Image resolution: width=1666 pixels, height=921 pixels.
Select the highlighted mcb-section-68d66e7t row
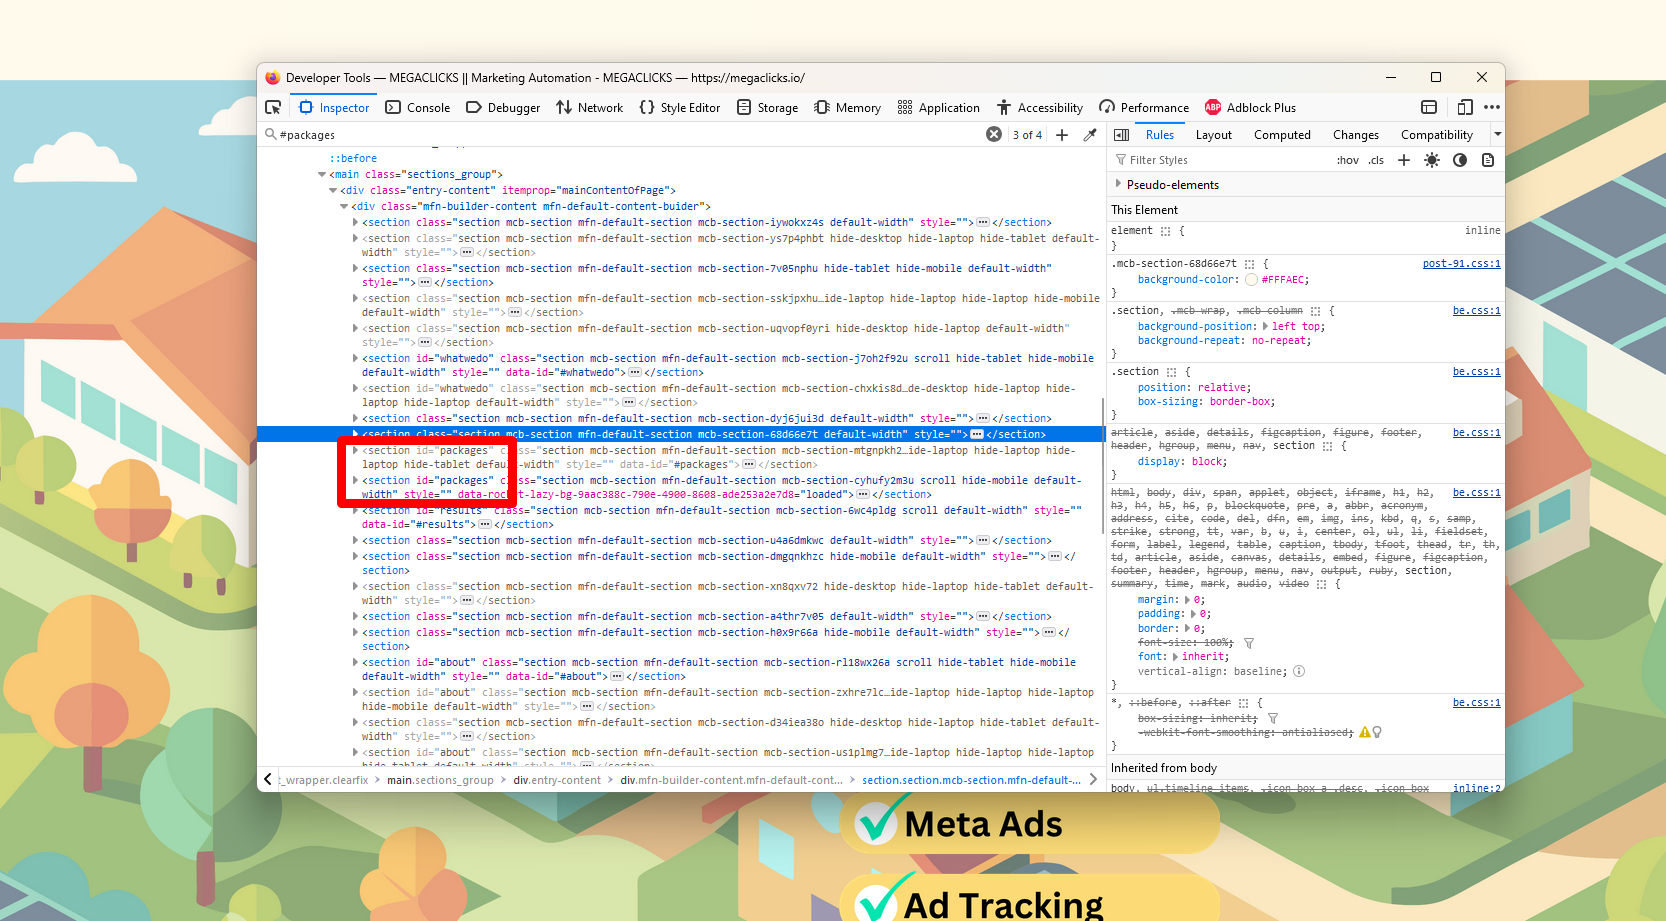pos(680,434)
